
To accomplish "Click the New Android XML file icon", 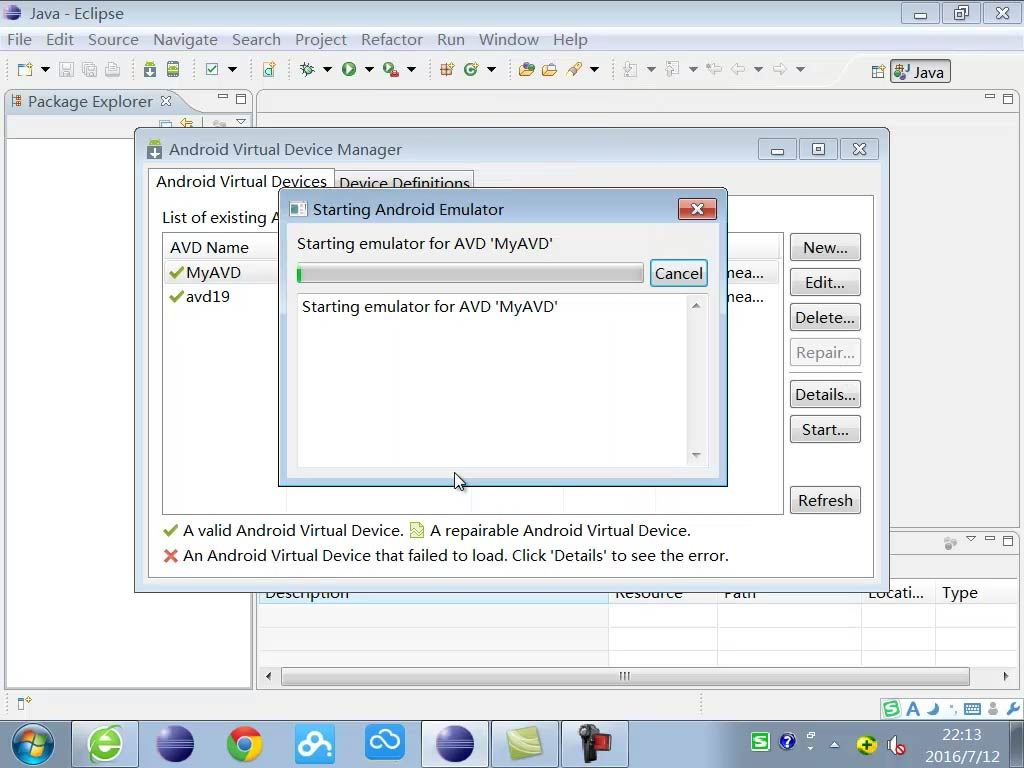I will click(269, 69).
